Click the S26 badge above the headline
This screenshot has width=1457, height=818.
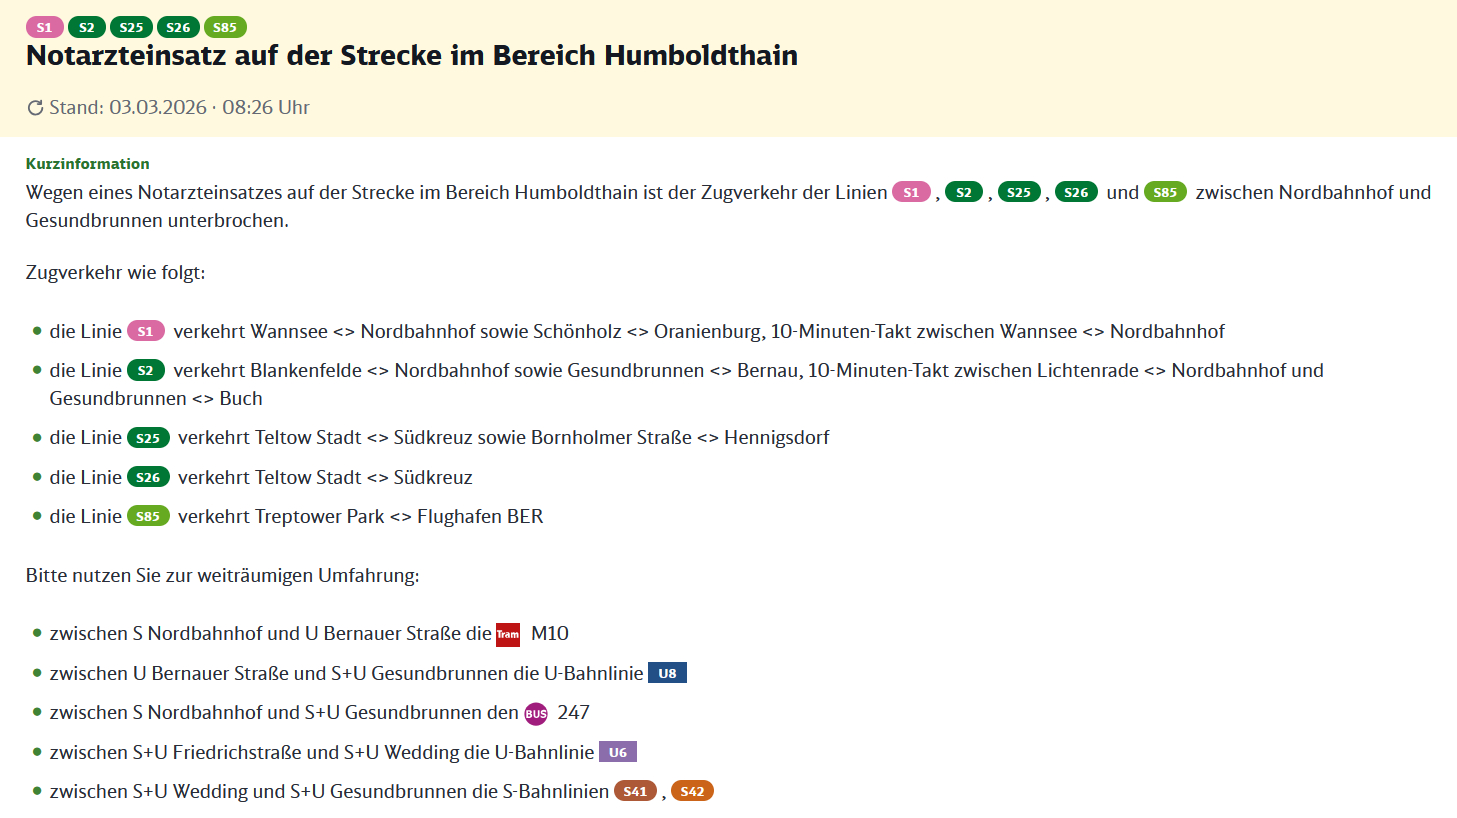(x=178, y=28)
